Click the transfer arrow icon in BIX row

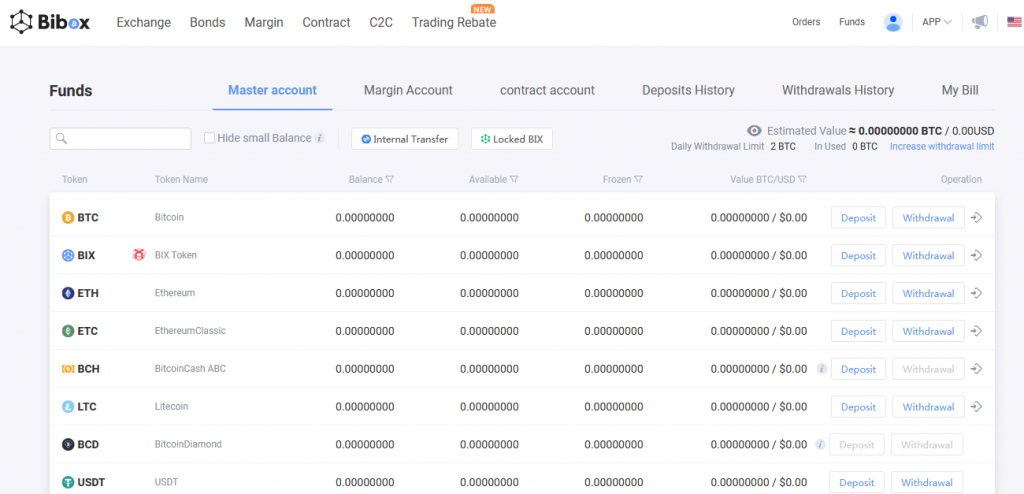[x=976, y=255]
